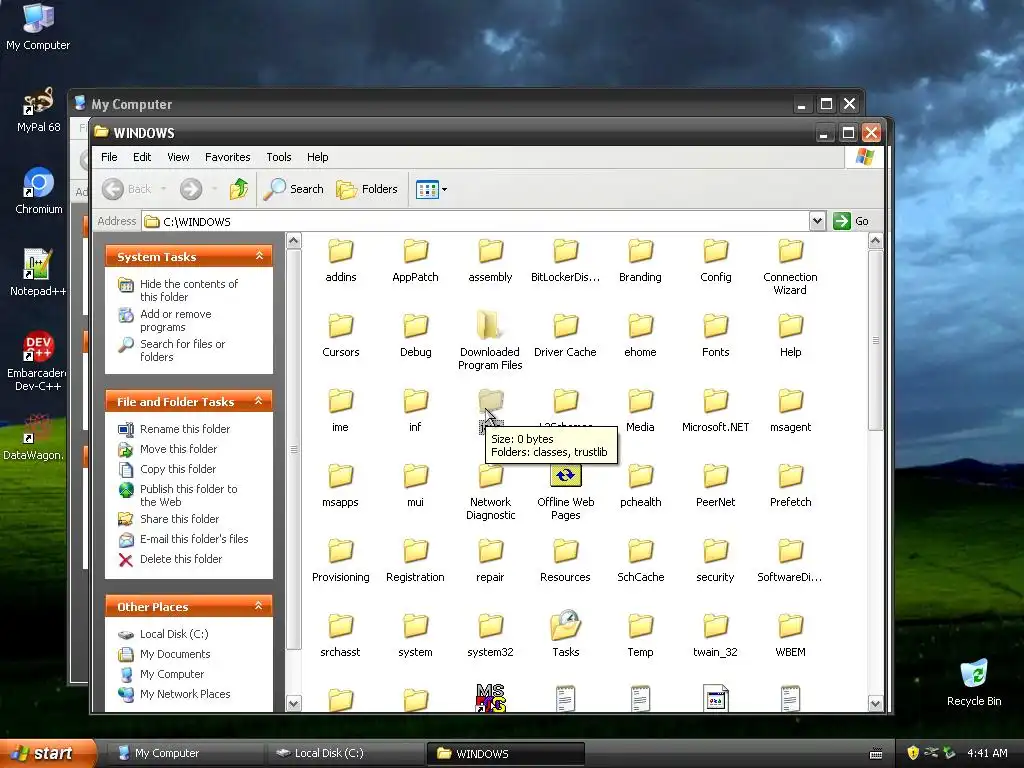The image size is (1024, 768).
Task: Select the Temp folder
Action: pos(640,635)
